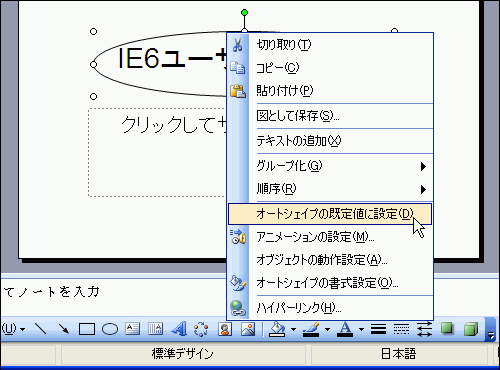The height and width of the screenshot is (370, 500).
Task: Select テキストの追加(X) menu item
Action: pyautogui.click(x=330, y=141)
